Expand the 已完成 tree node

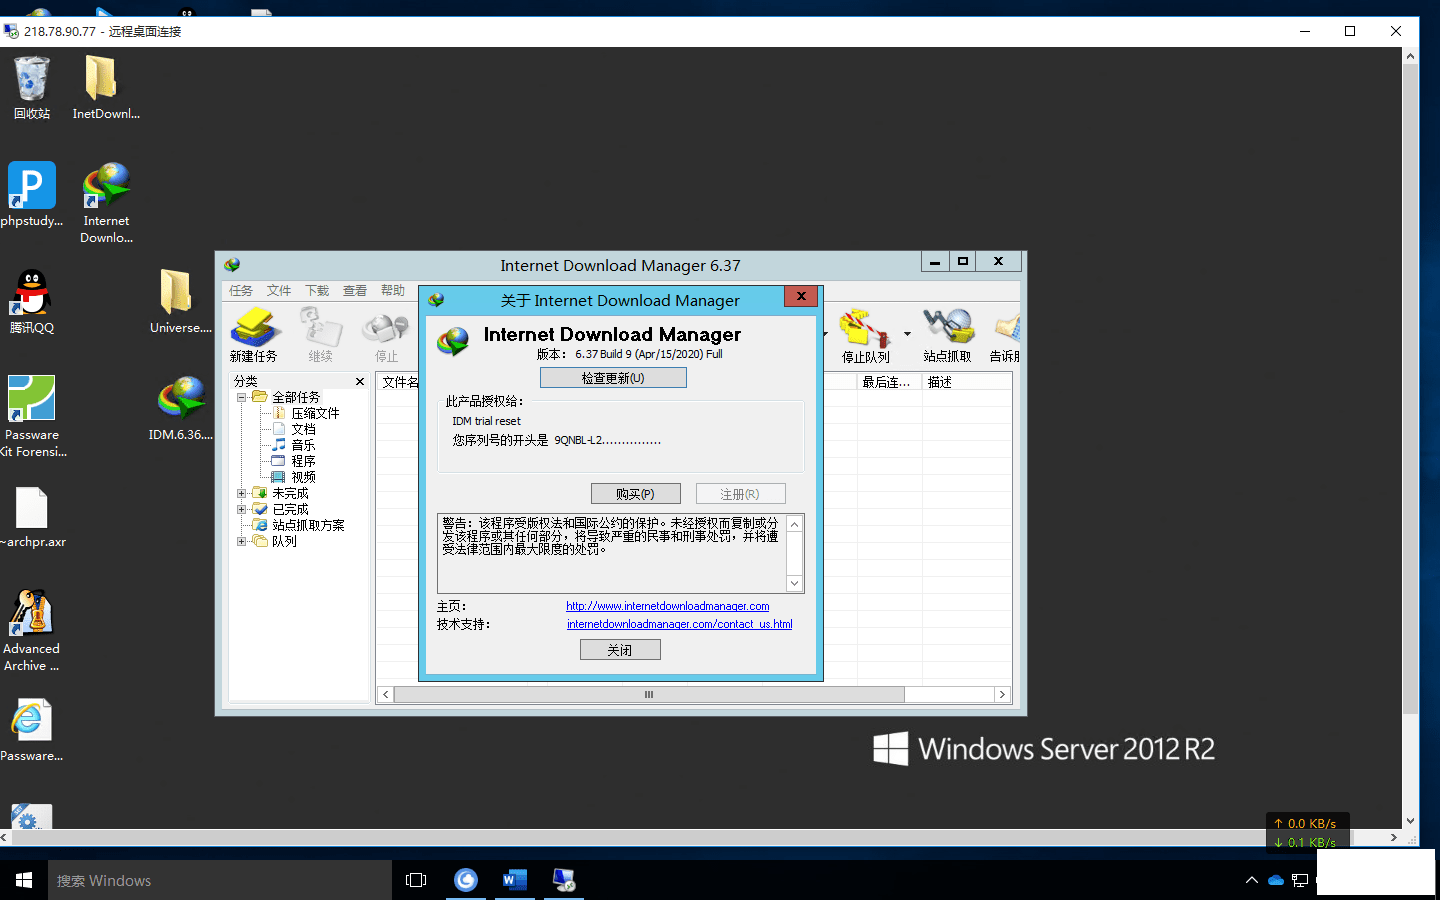pos(241,509)
